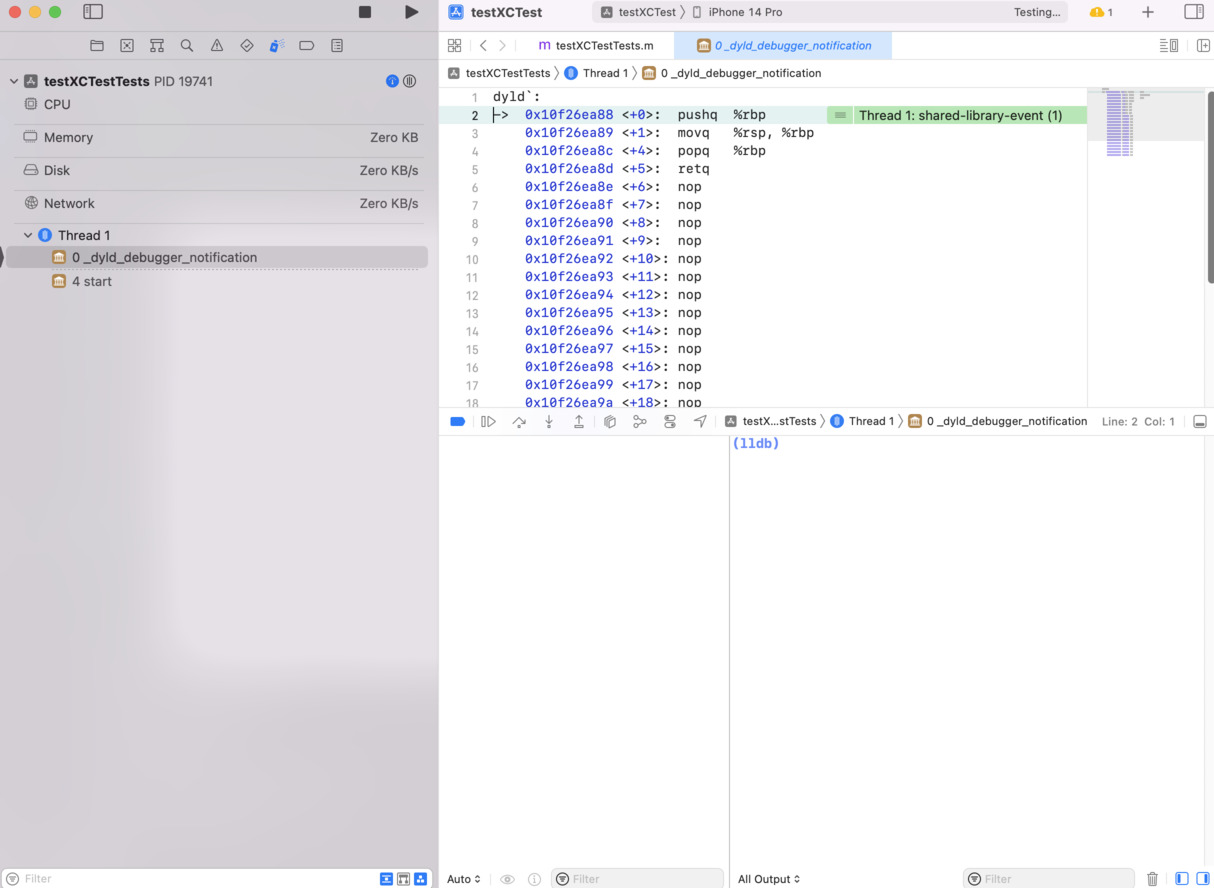Image resolution: width=1214 pixels, height=888 pixels.
Task: Open the Breakpoint navigator icon
Action: 307,46
